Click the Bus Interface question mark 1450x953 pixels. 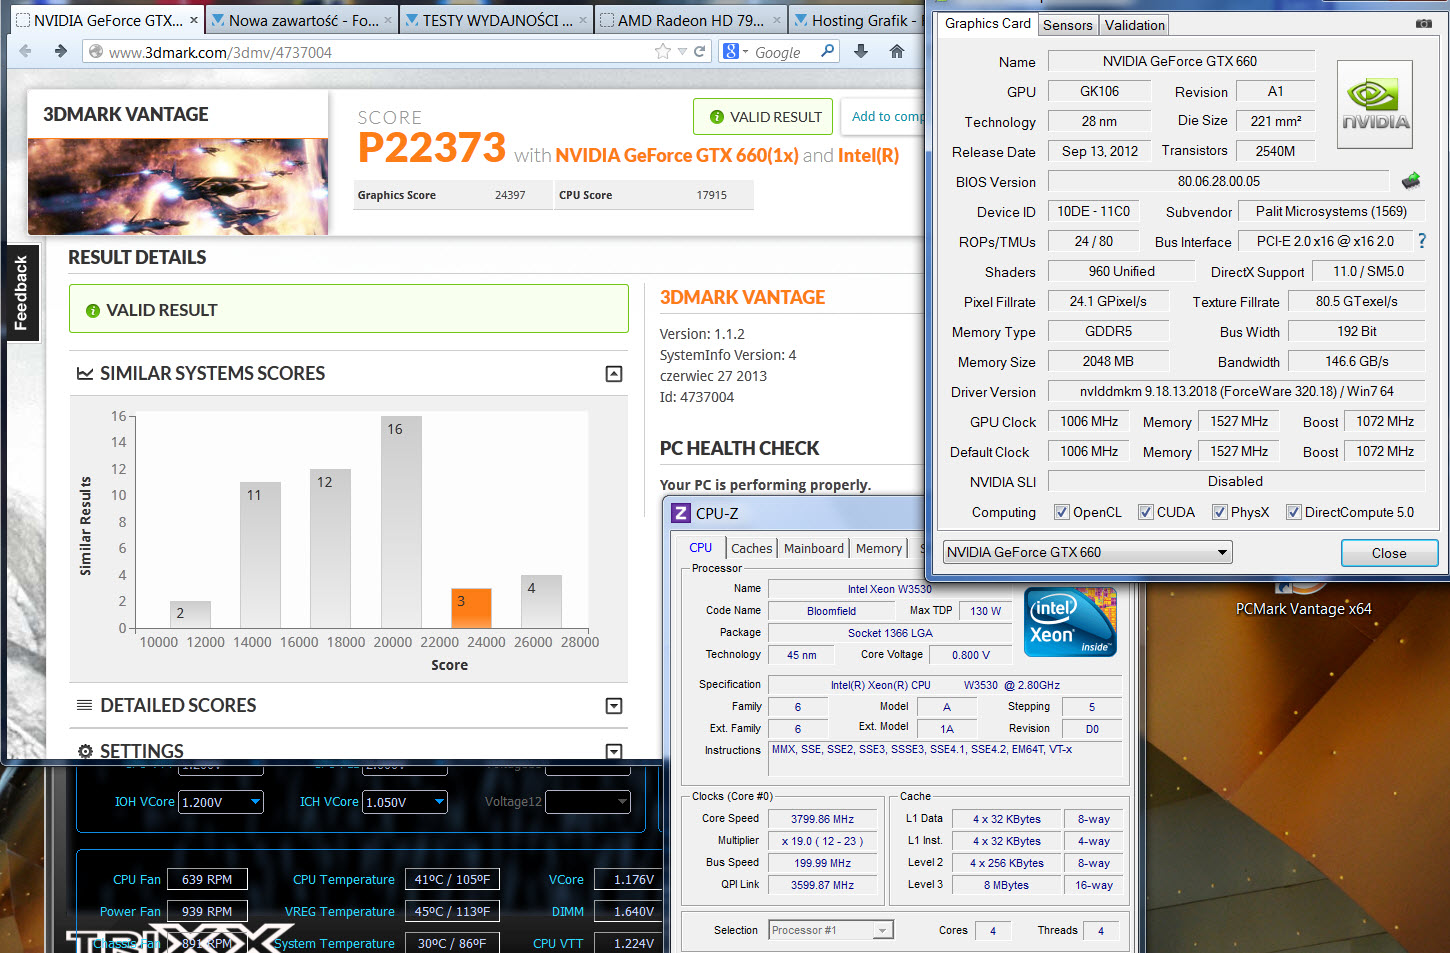tap(1422, 241)
